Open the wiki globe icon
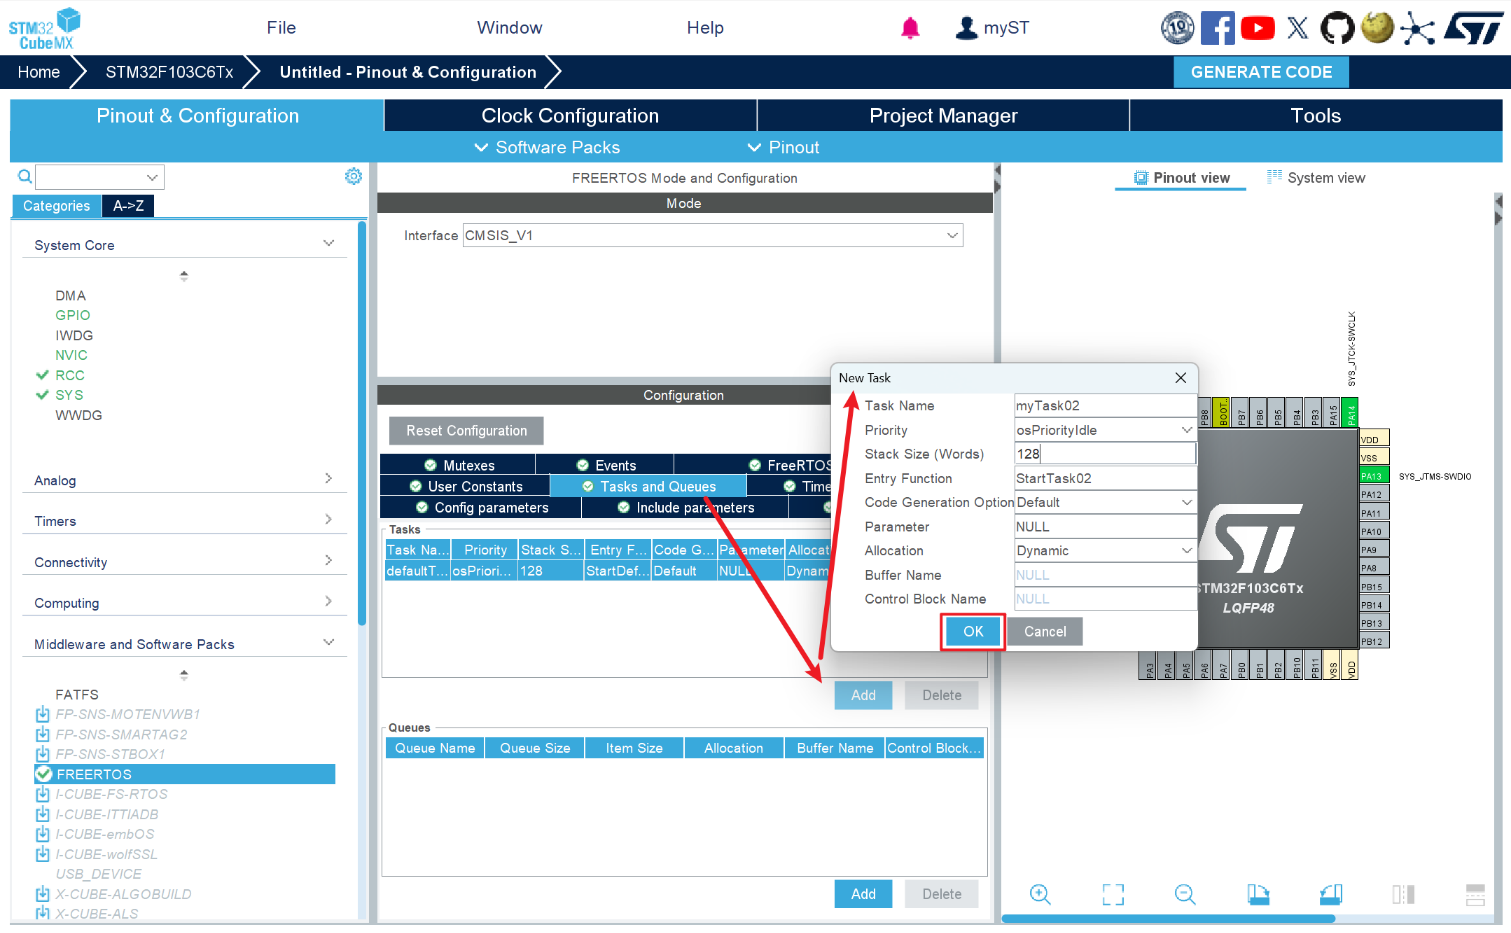Image resolution: width=1511 pixels, height=933 pixels. click(1377, 27)
